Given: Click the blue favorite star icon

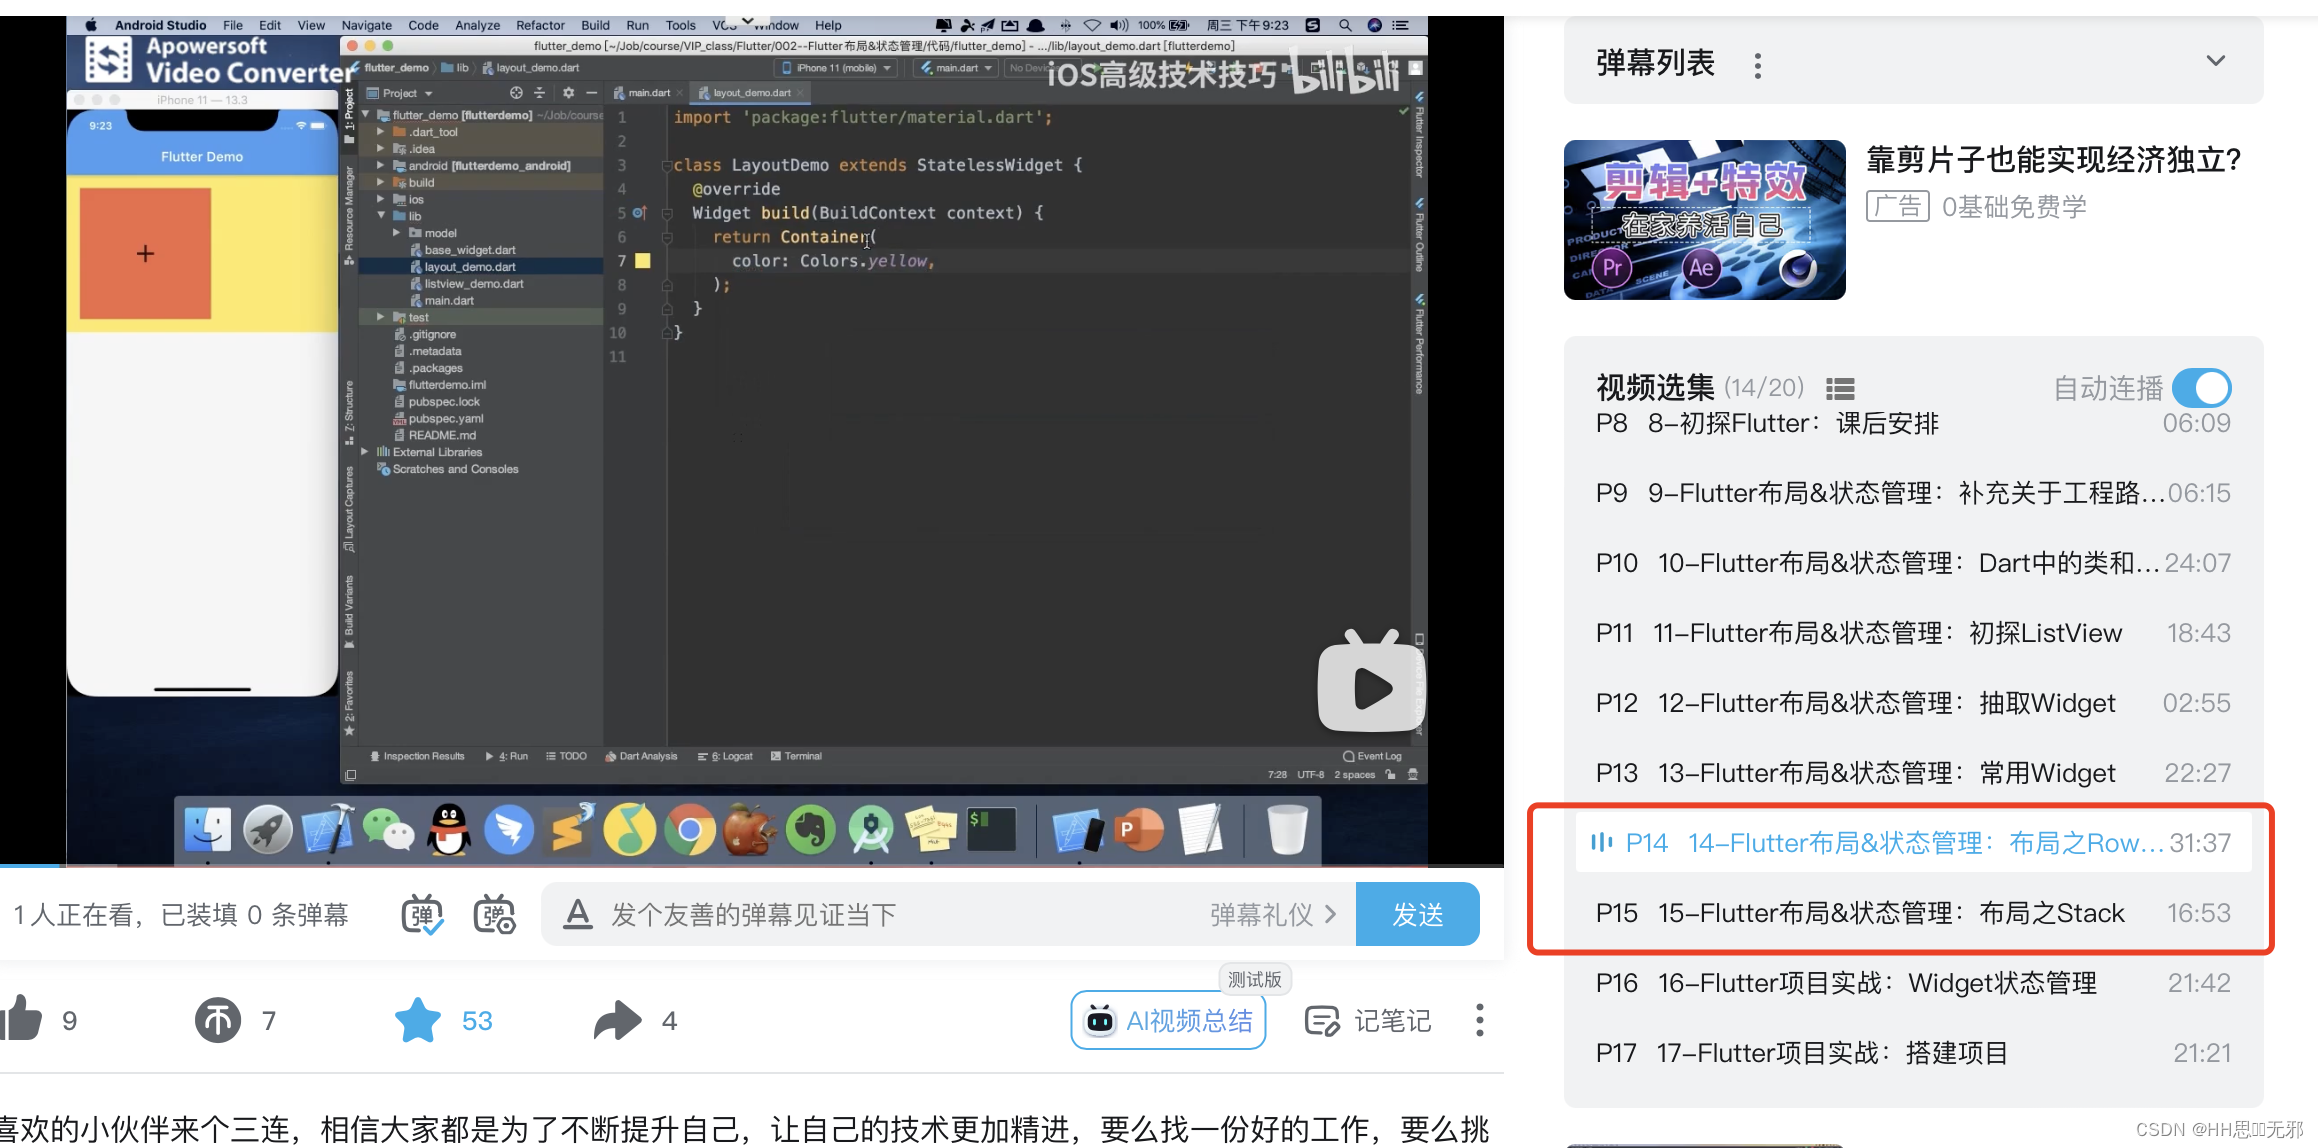Looking at the screenshot, I should click(x=418, y=1020).
